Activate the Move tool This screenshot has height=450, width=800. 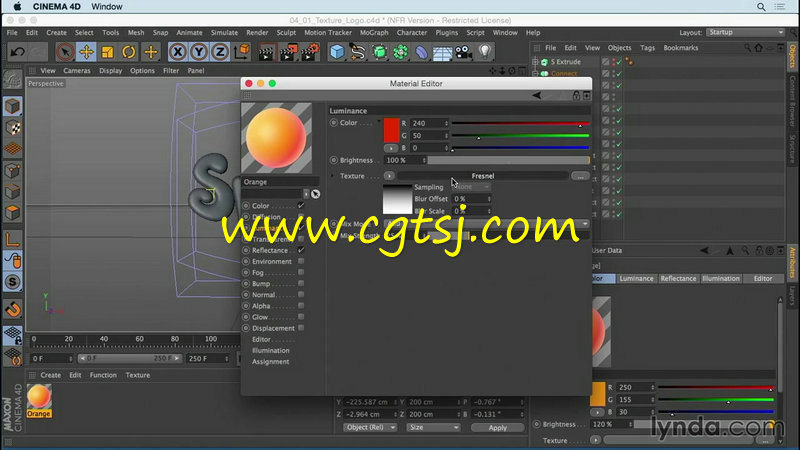[x=86, y=52]
